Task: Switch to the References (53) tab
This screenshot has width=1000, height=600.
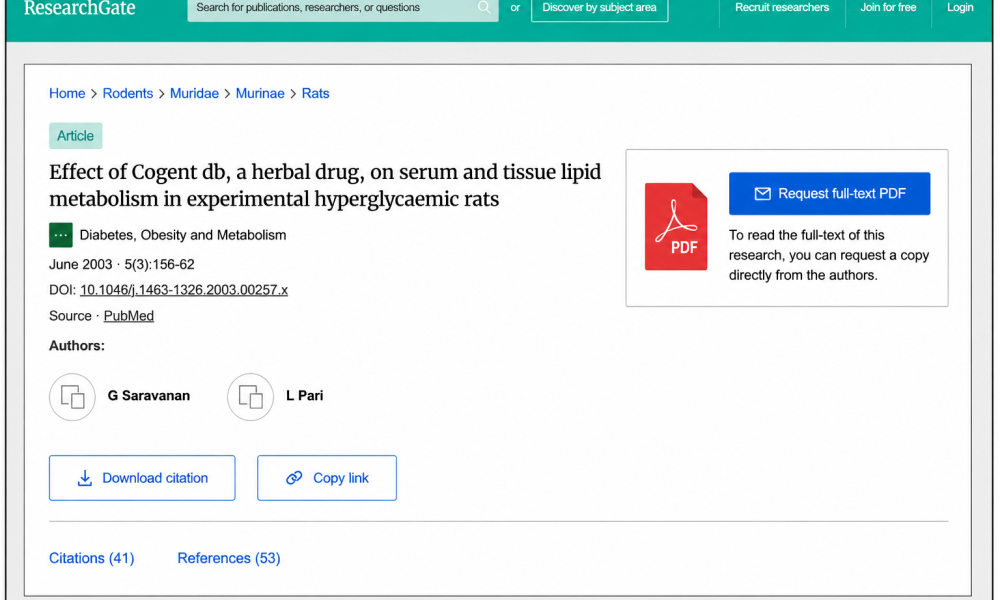Action: click(x=229, y=558)
